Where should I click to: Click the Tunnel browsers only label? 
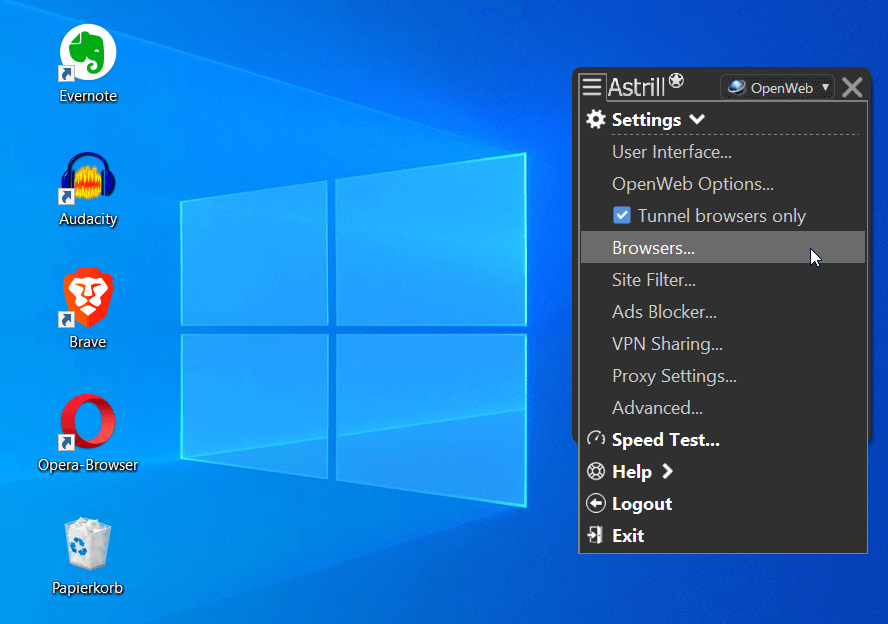[722, 216]
